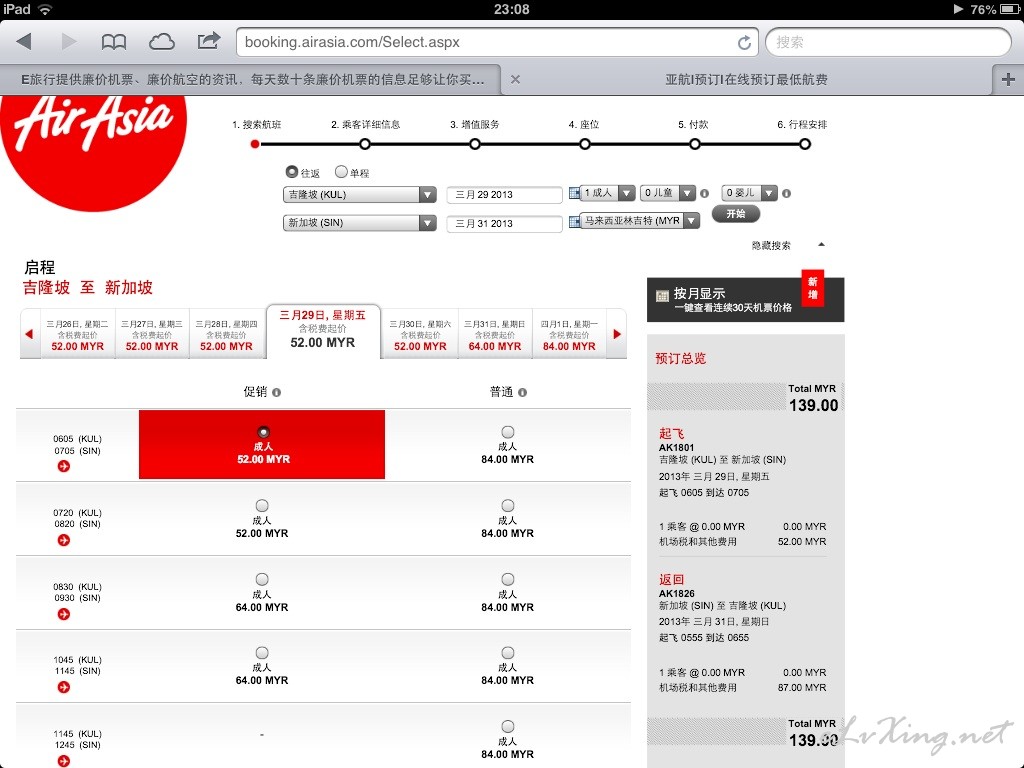Click step 5 付款 marker
The image size is (1024, 768).
click(x=695, y=144)
